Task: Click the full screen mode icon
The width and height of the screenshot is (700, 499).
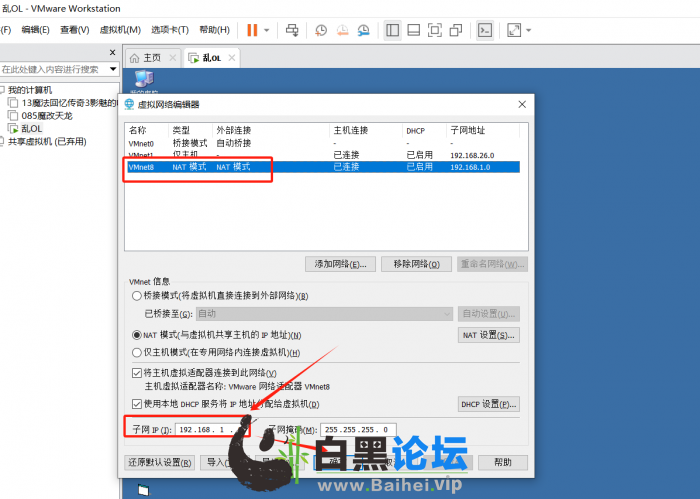Action: click(x=434, y=30)
